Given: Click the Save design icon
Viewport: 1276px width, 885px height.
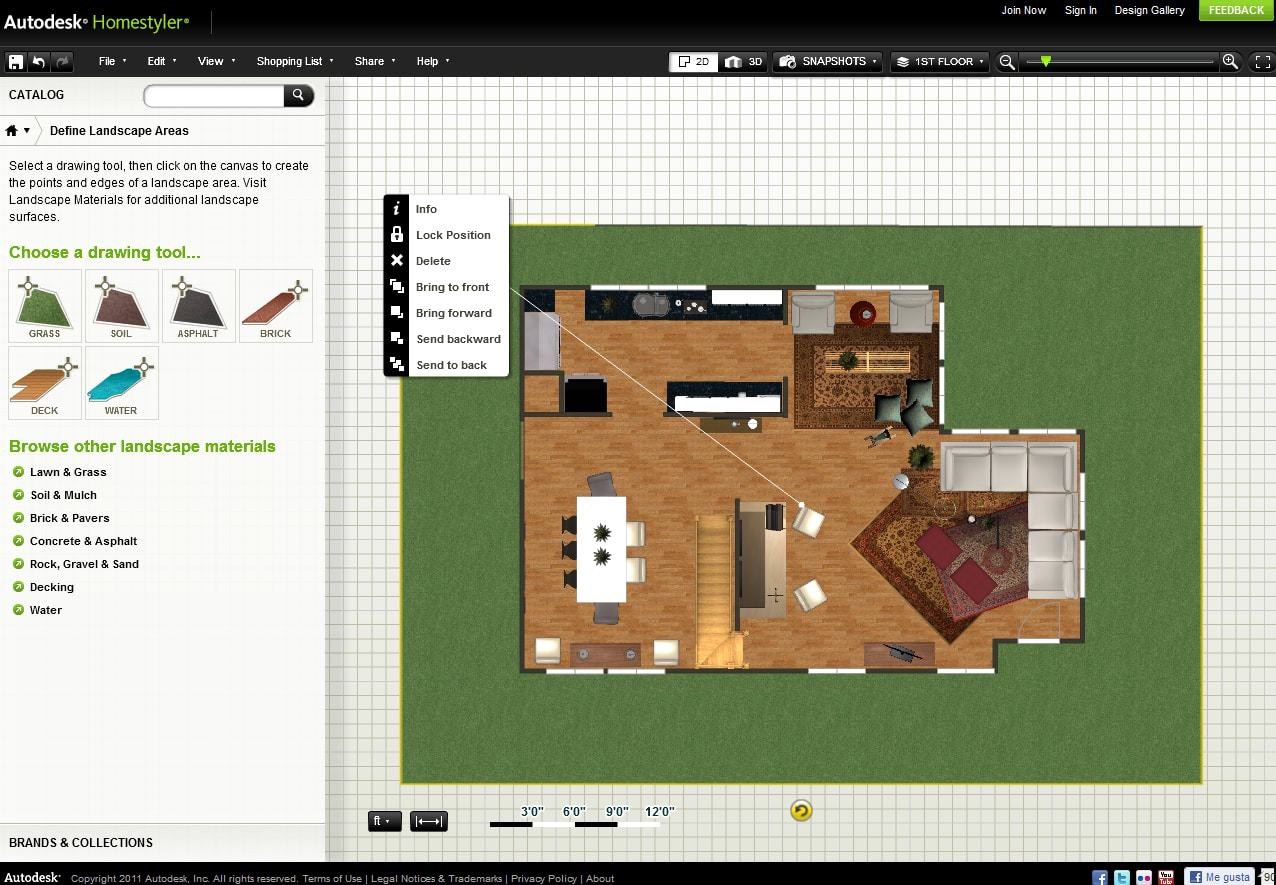Looking at the screenshot, I should 15,61.
